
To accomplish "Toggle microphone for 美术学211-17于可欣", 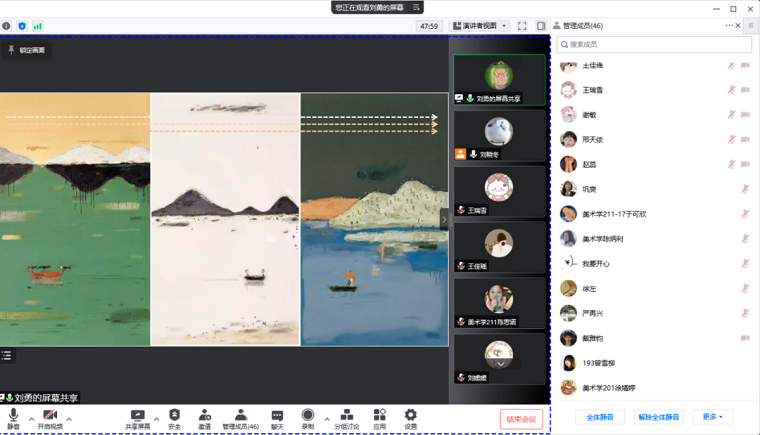I will tap(745, 214).
